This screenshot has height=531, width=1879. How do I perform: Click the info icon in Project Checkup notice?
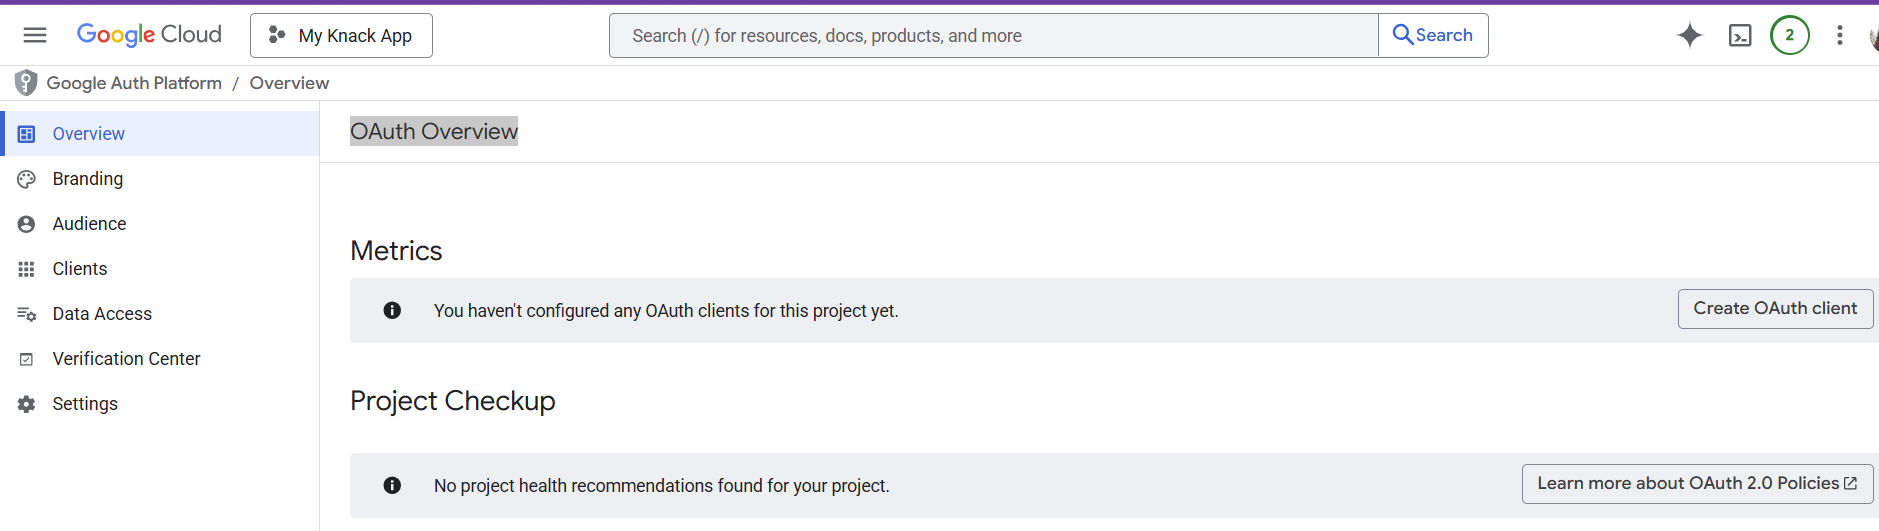point(392,486)
